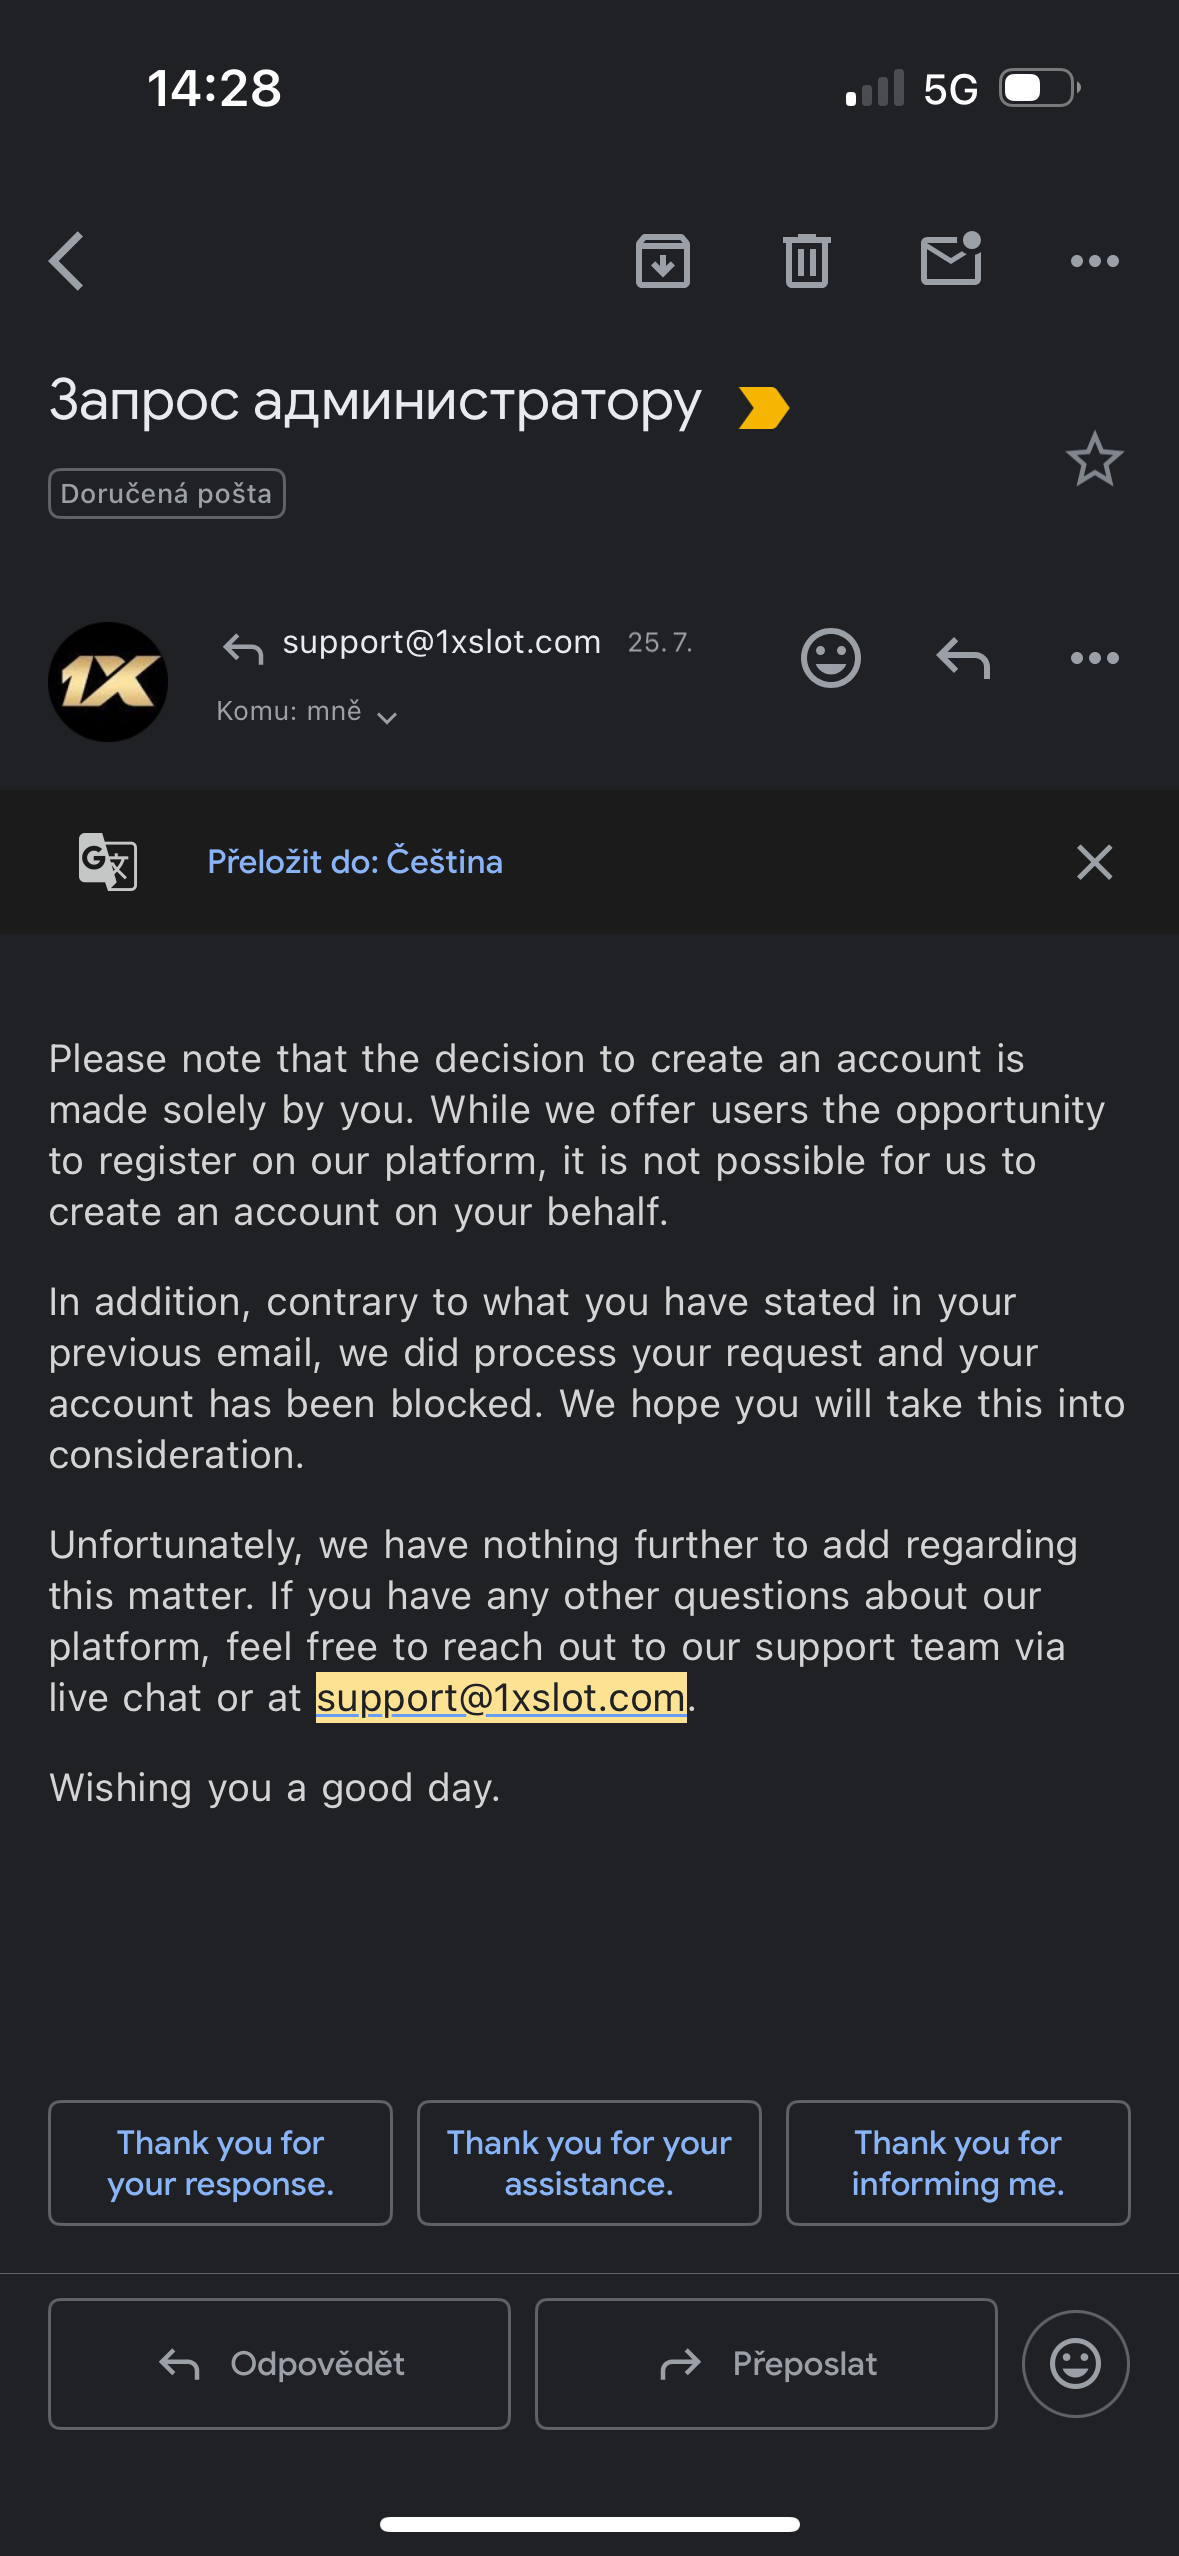1179x2556 pixels.
Task: Choose 'Thank you for your assistance.' reply
Action: pos(589,2163)
